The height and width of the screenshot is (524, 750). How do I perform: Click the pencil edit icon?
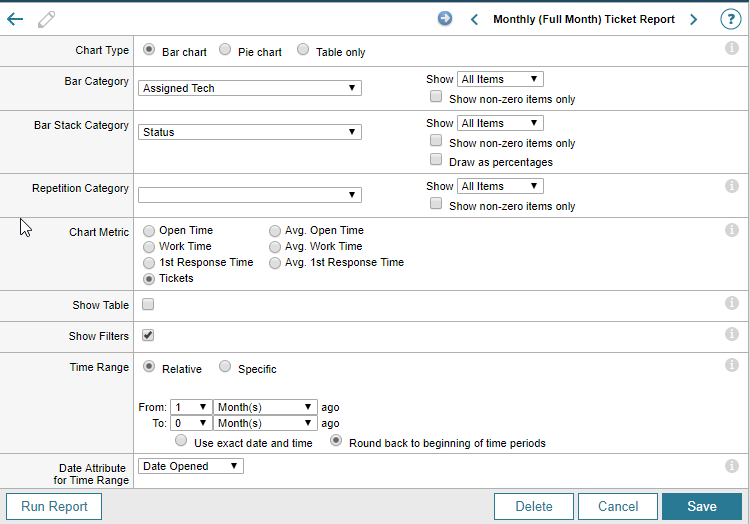(46, 20)
